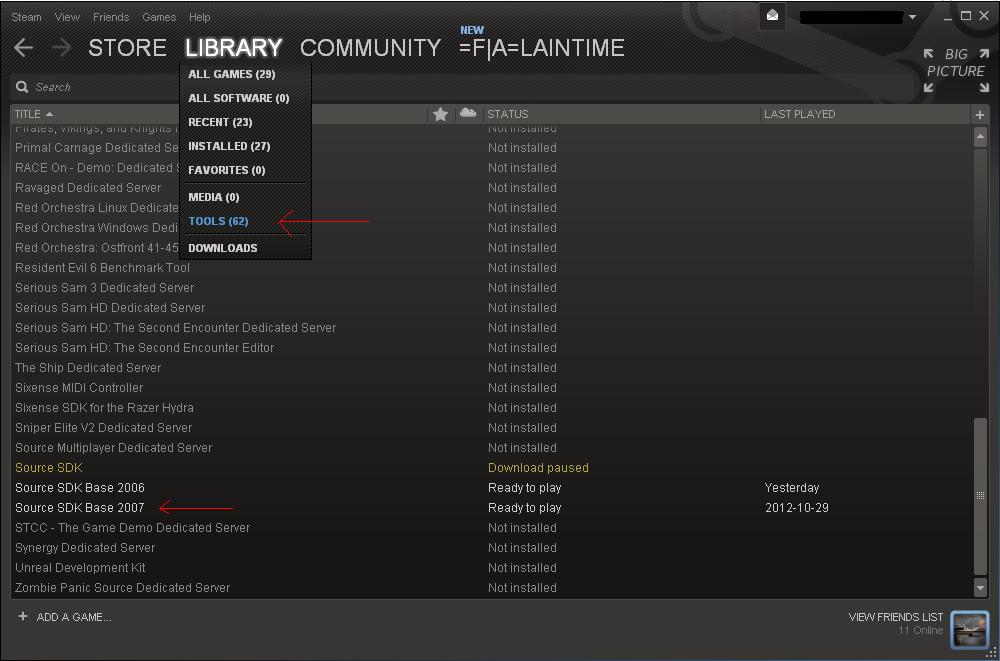1000x661 pixels.
Task: Select ALL GAMES (29) in dropdown
Action: coord(232,74)
